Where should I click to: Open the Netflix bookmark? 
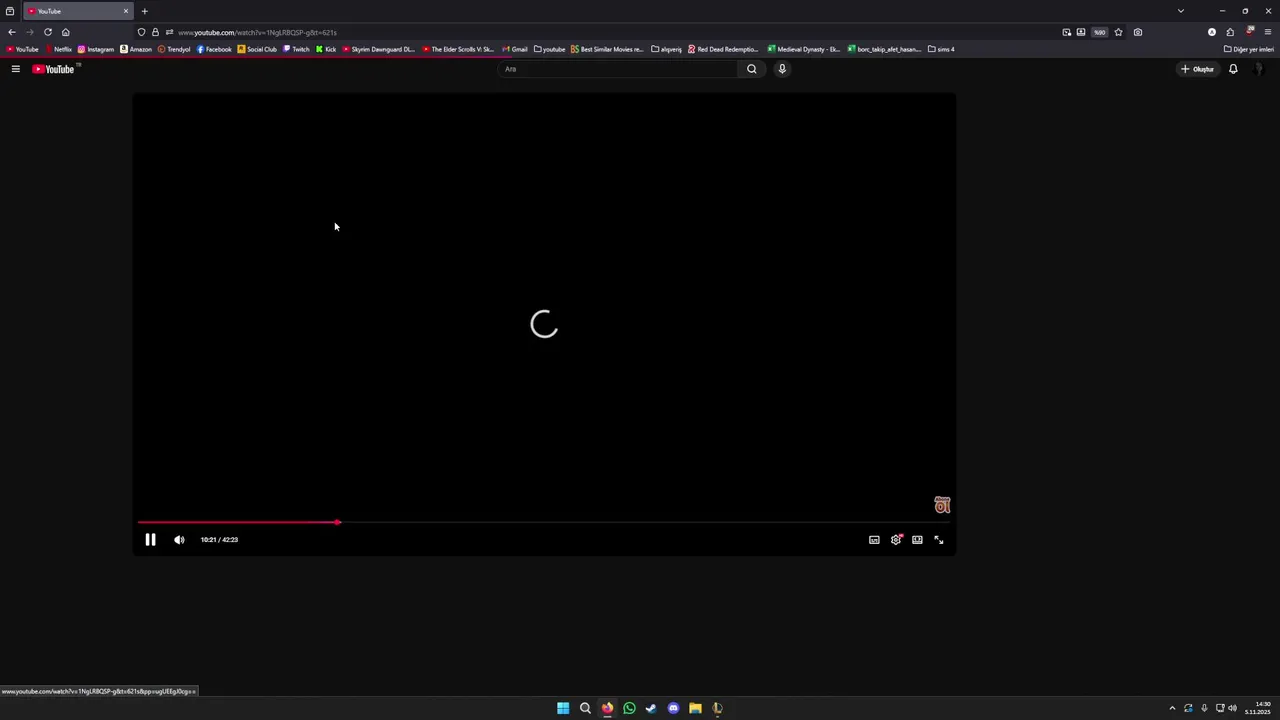tap(58, 49)
